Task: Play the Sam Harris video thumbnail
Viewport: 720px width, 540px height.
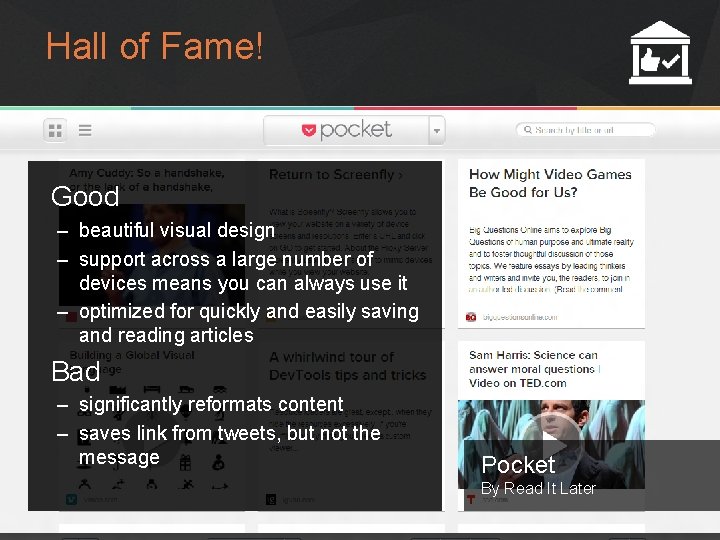Action: click(551, 444)
